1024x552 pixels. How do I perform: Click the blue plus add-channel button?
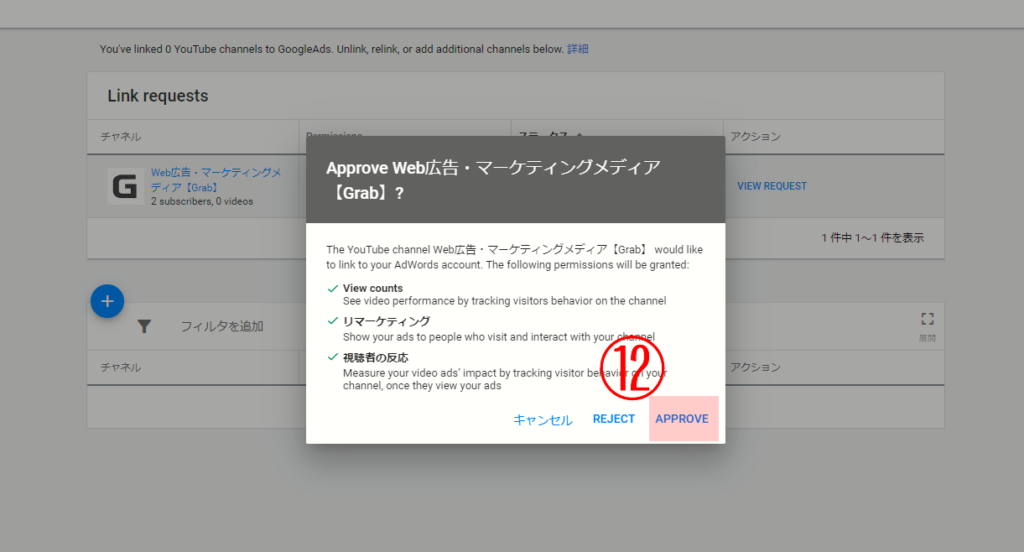(x=107, y=301)
